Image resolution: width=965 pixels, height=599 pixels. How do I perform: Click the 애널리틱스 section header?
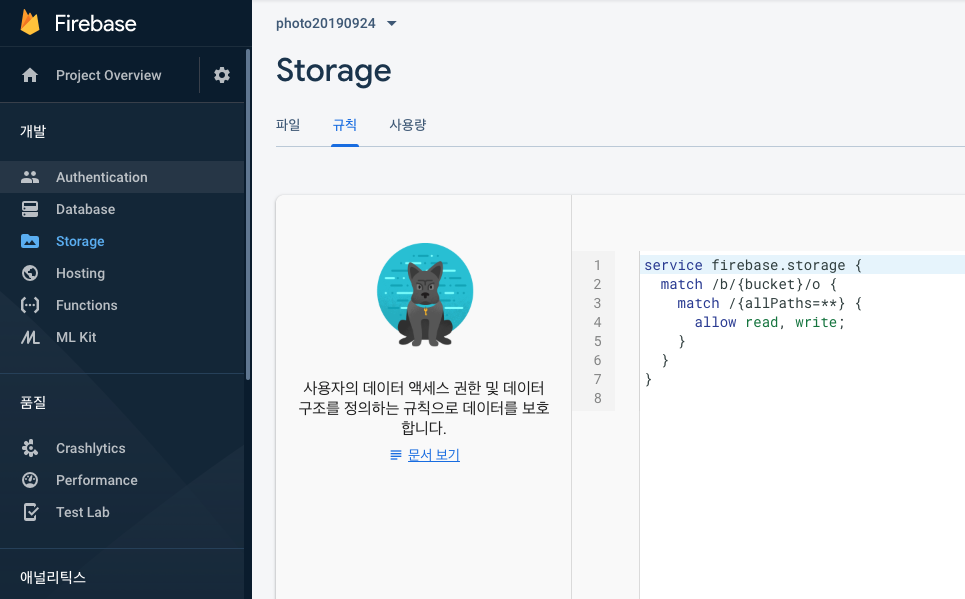(53, 577)
